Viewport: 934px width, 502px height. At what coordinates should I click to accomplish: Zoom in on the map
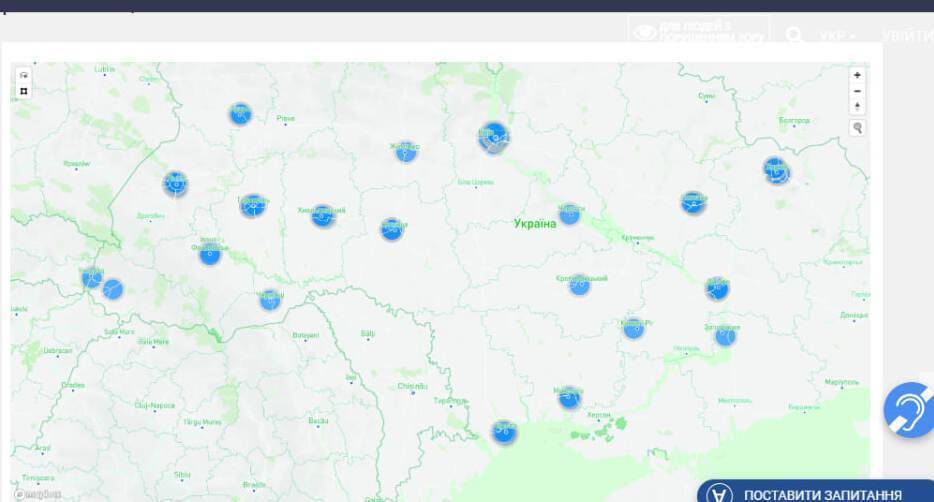(x=857, y=75)
